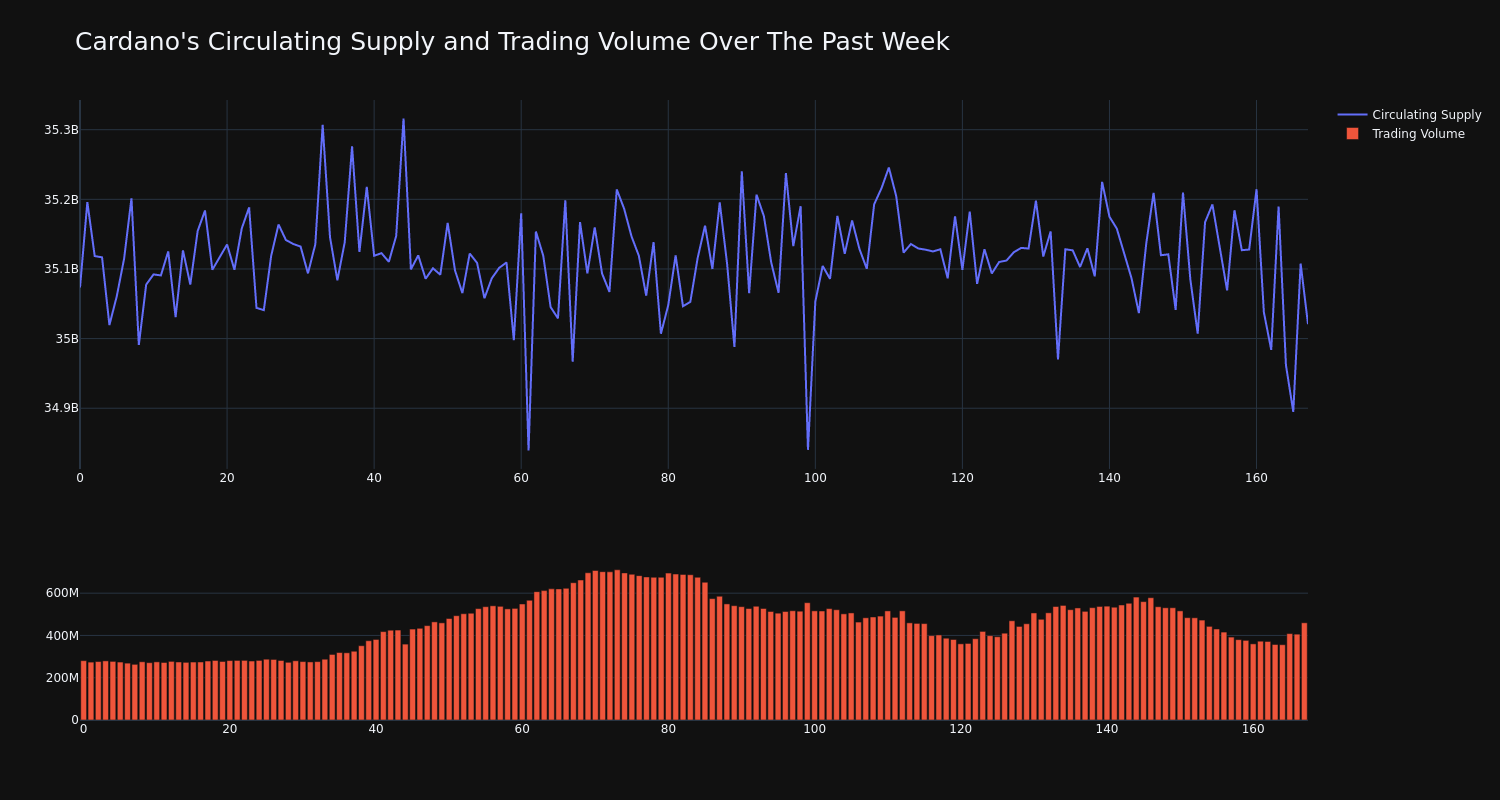Click the blue Circulating Supply legend line
The image size is (1500, 800).
[x=1352, y=115]
